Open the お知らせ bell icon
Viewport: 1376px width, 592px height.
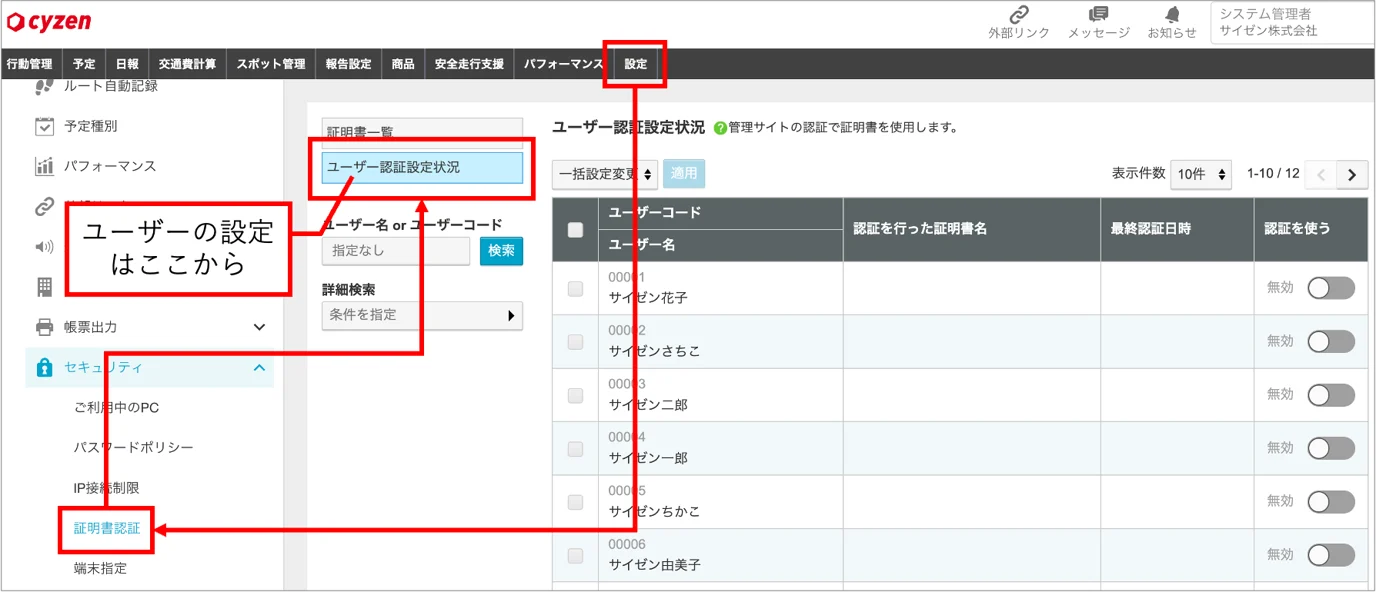point(1172,14)
